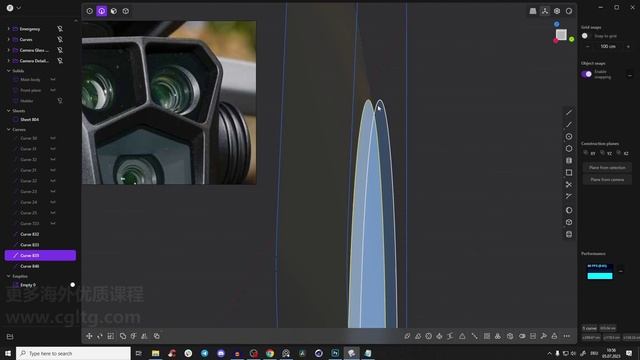Toggle the Enable snapping switch
Viewport: 640px width, 360px height.
(587, 74)
